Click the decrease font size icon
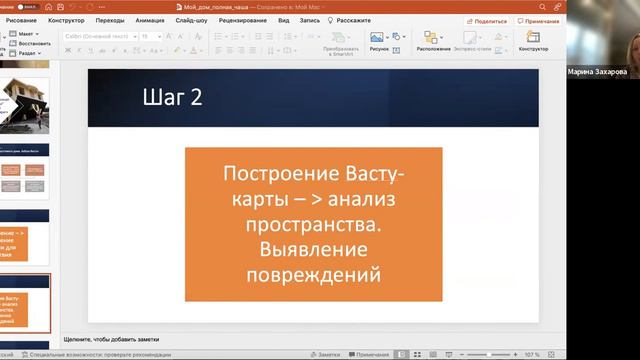 [180, 36]
